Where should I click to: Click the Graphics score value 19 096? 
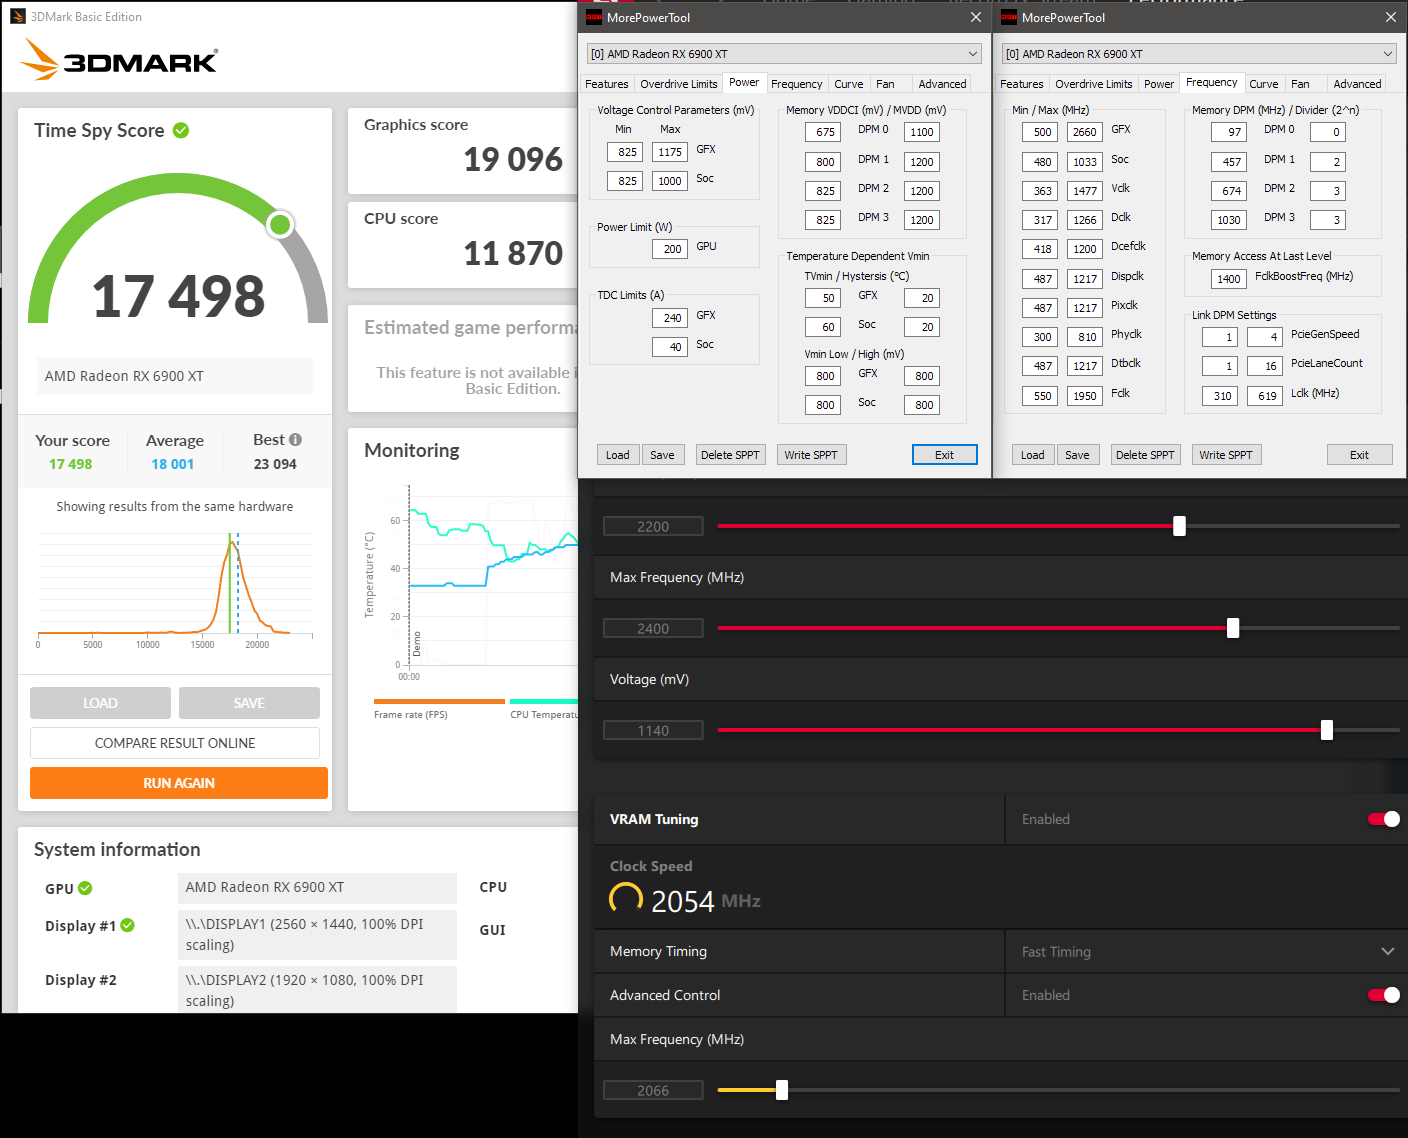pos(513,160)
